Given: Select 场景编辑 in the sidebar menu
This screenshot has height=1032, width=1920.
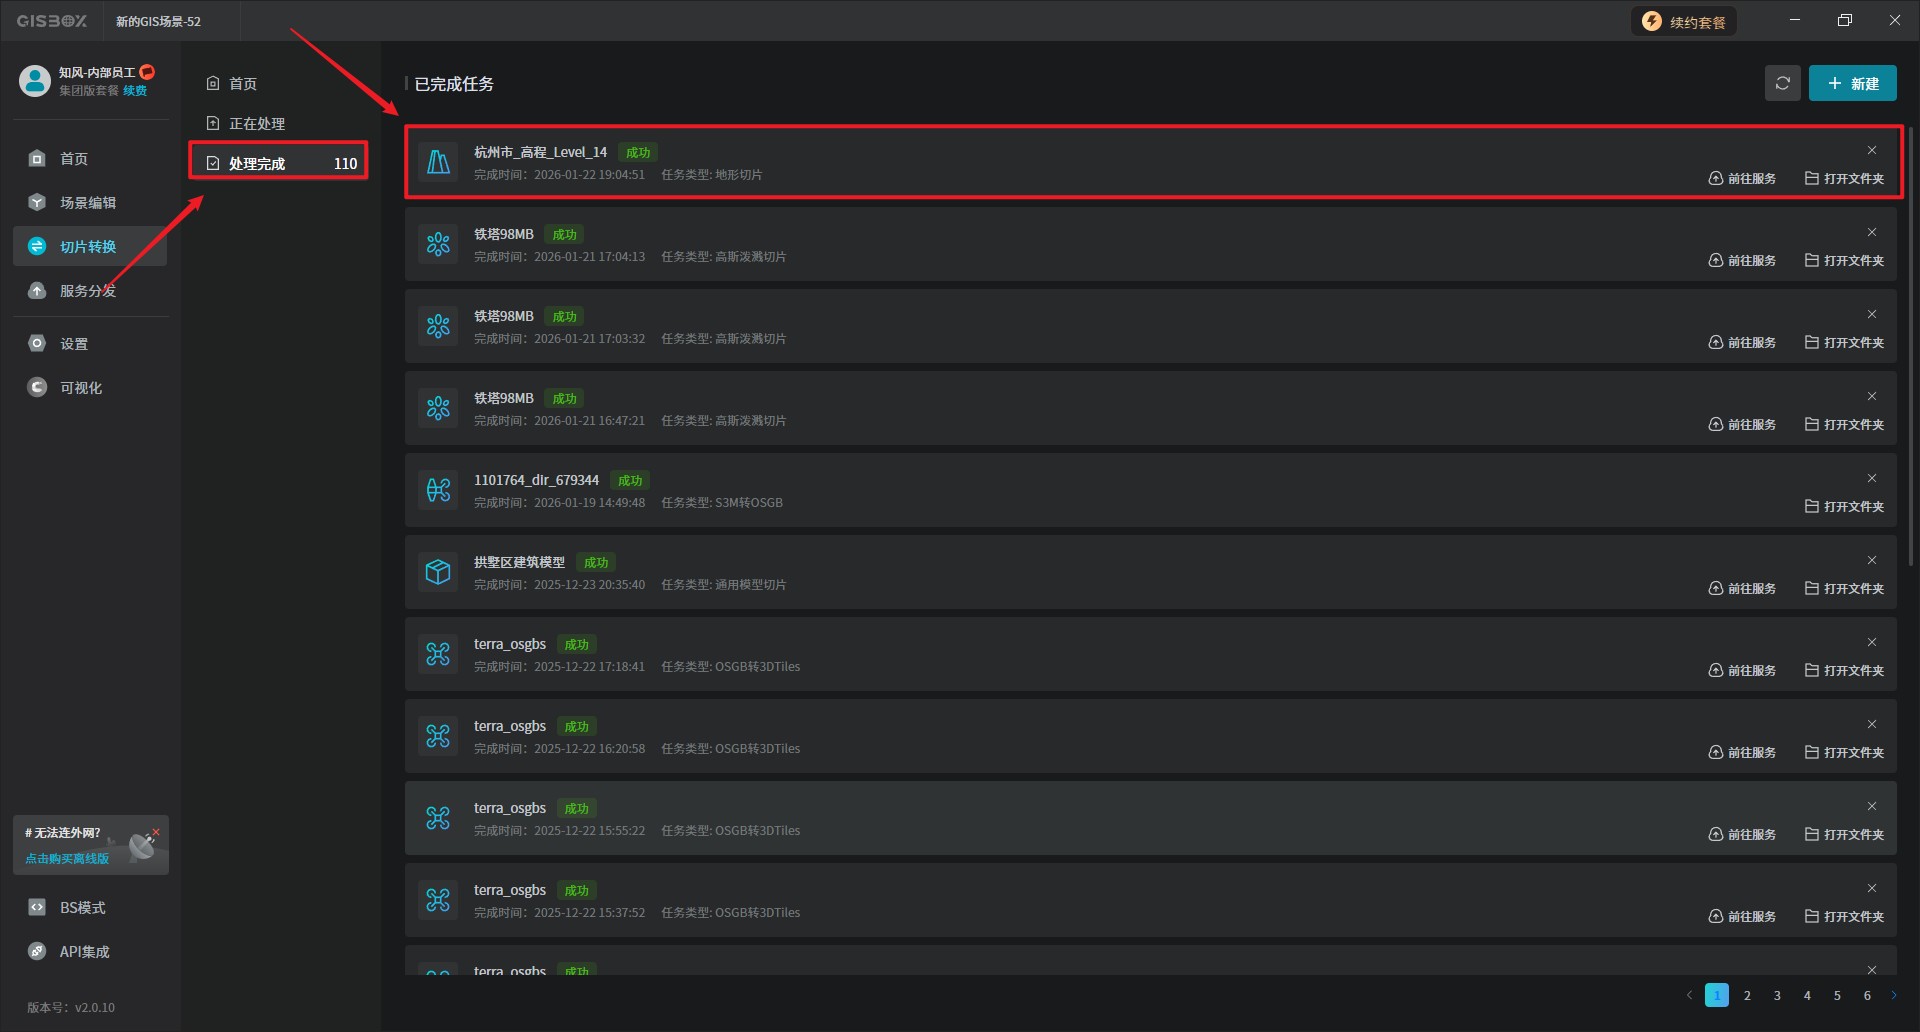Looking at the screenshot, I should tap(87, 203).
